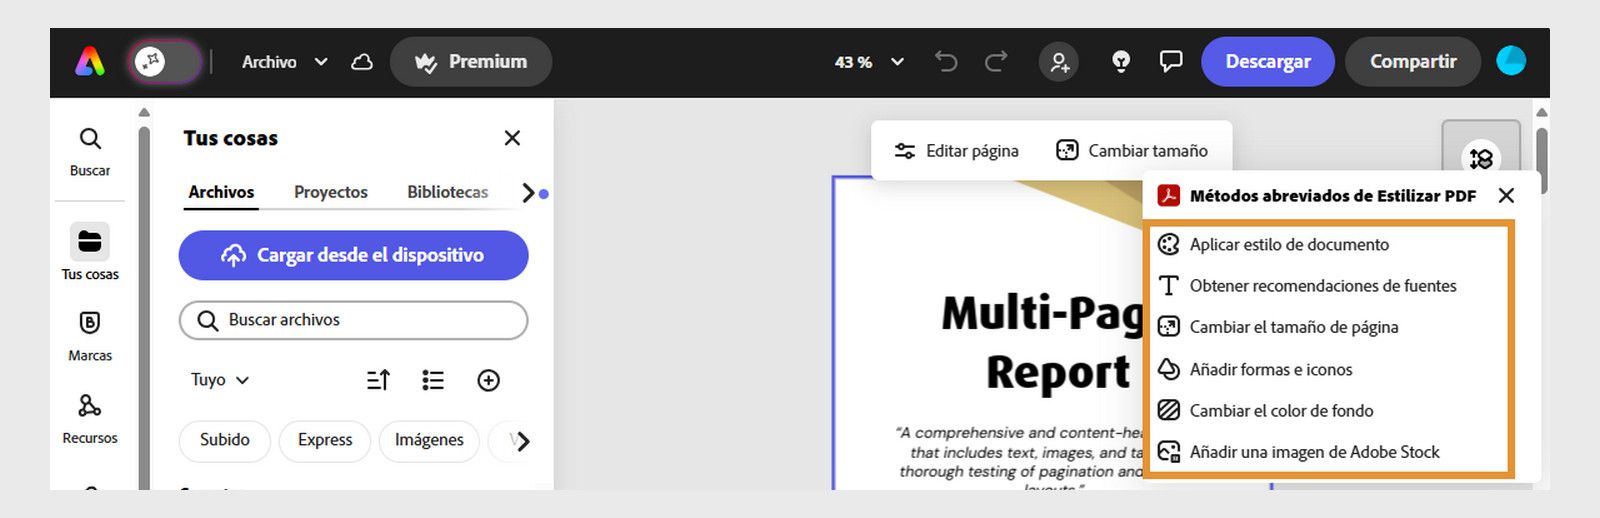Screen dimensions: 1600x518
Task: Click Cambiar tamaño in the floating toolbar
Action: [1132, 151]
